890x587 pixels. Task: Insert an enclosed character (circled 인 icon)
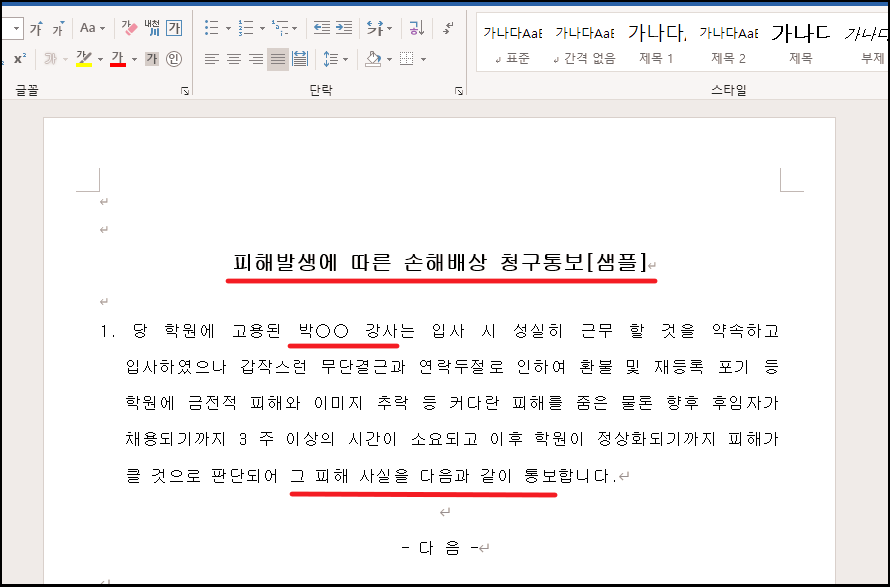[x=174, y=58]
